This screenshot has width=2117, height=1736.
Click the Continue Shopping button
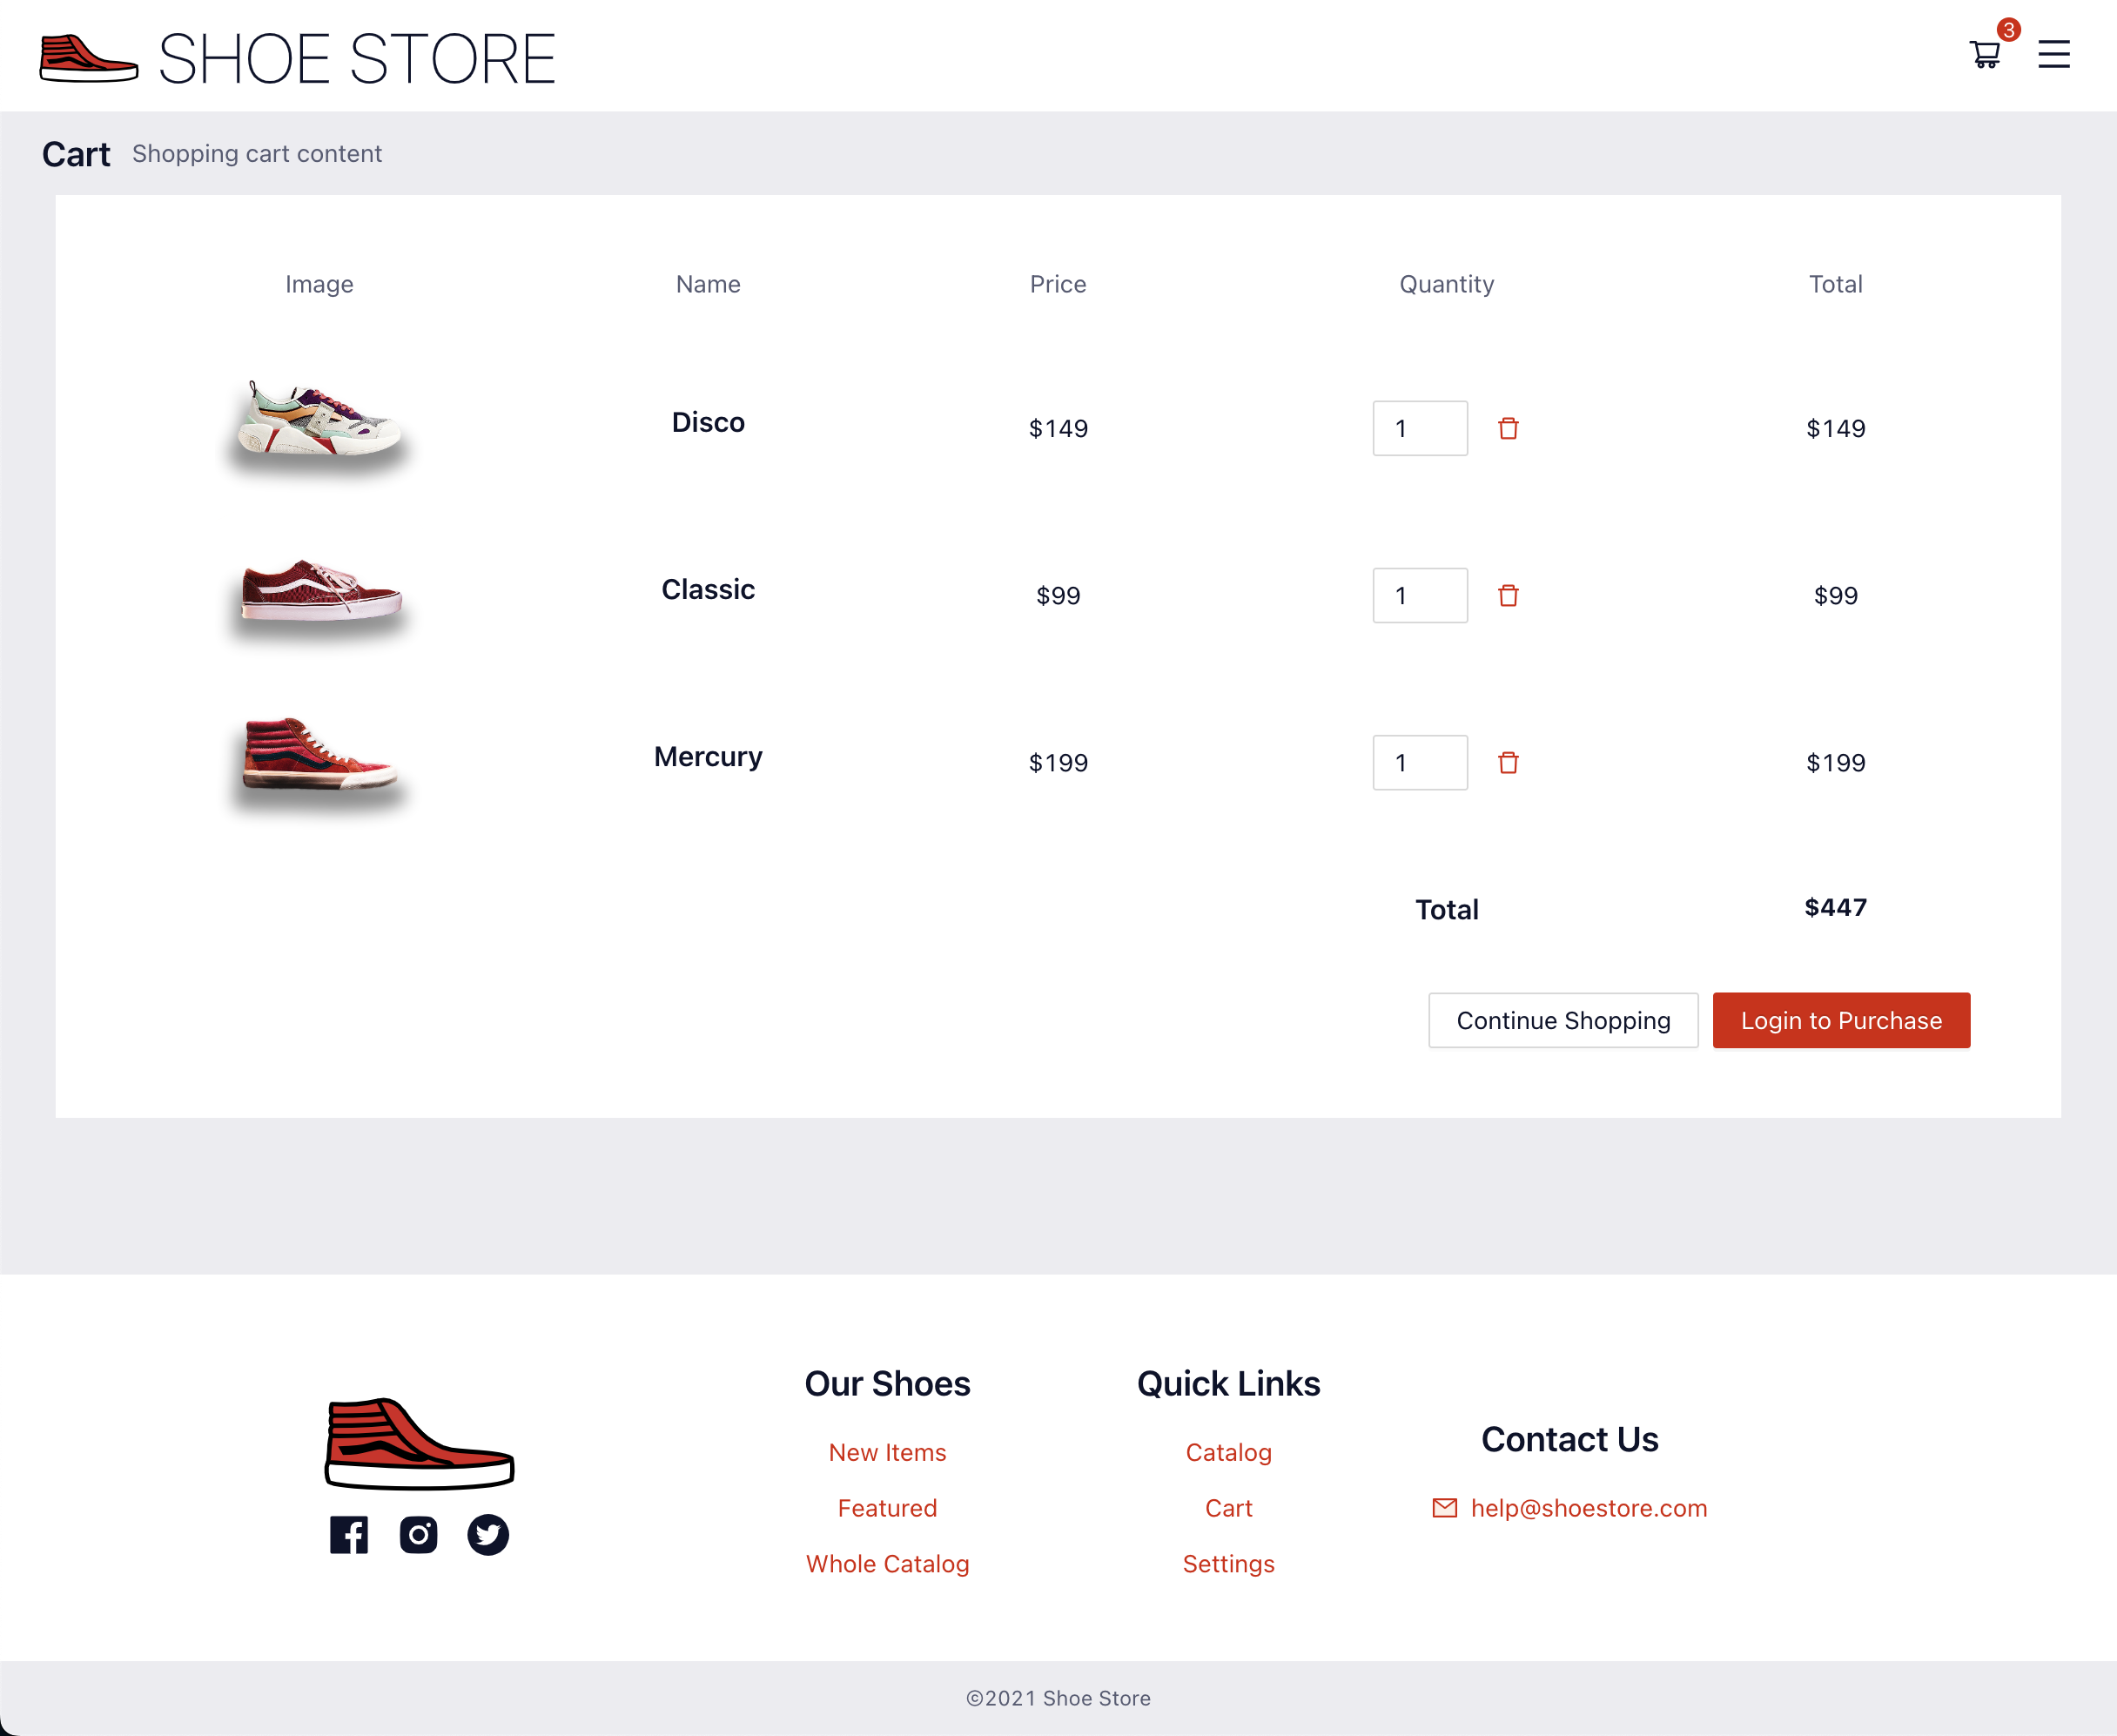click(x=1562, y=1020)
